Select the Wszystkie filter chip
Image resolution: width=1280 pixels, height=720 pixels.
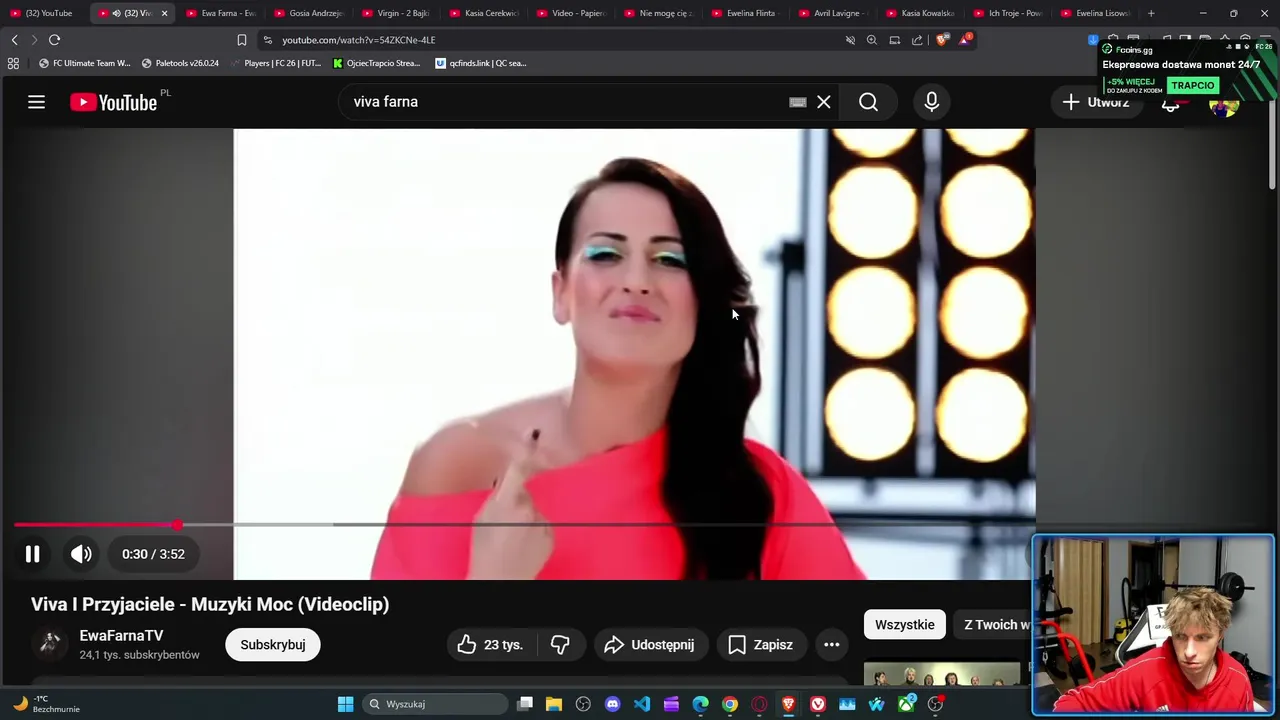point(905,625)
